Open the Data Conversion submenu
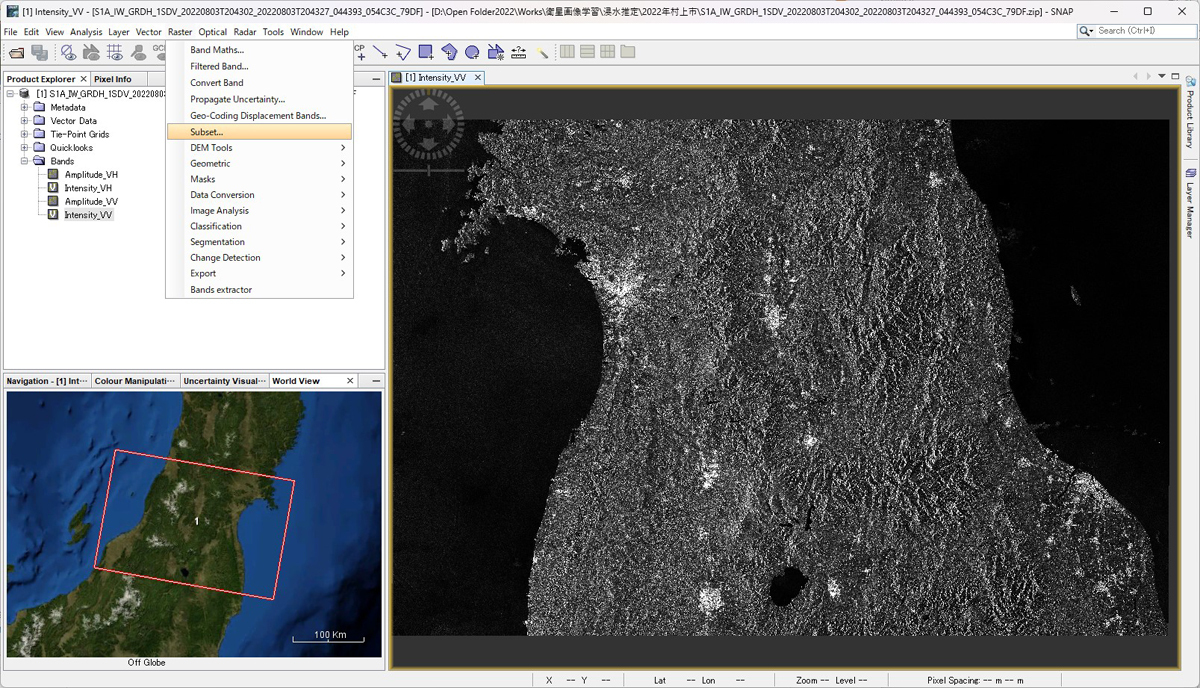1200x688 pixels. click(259, 195)
